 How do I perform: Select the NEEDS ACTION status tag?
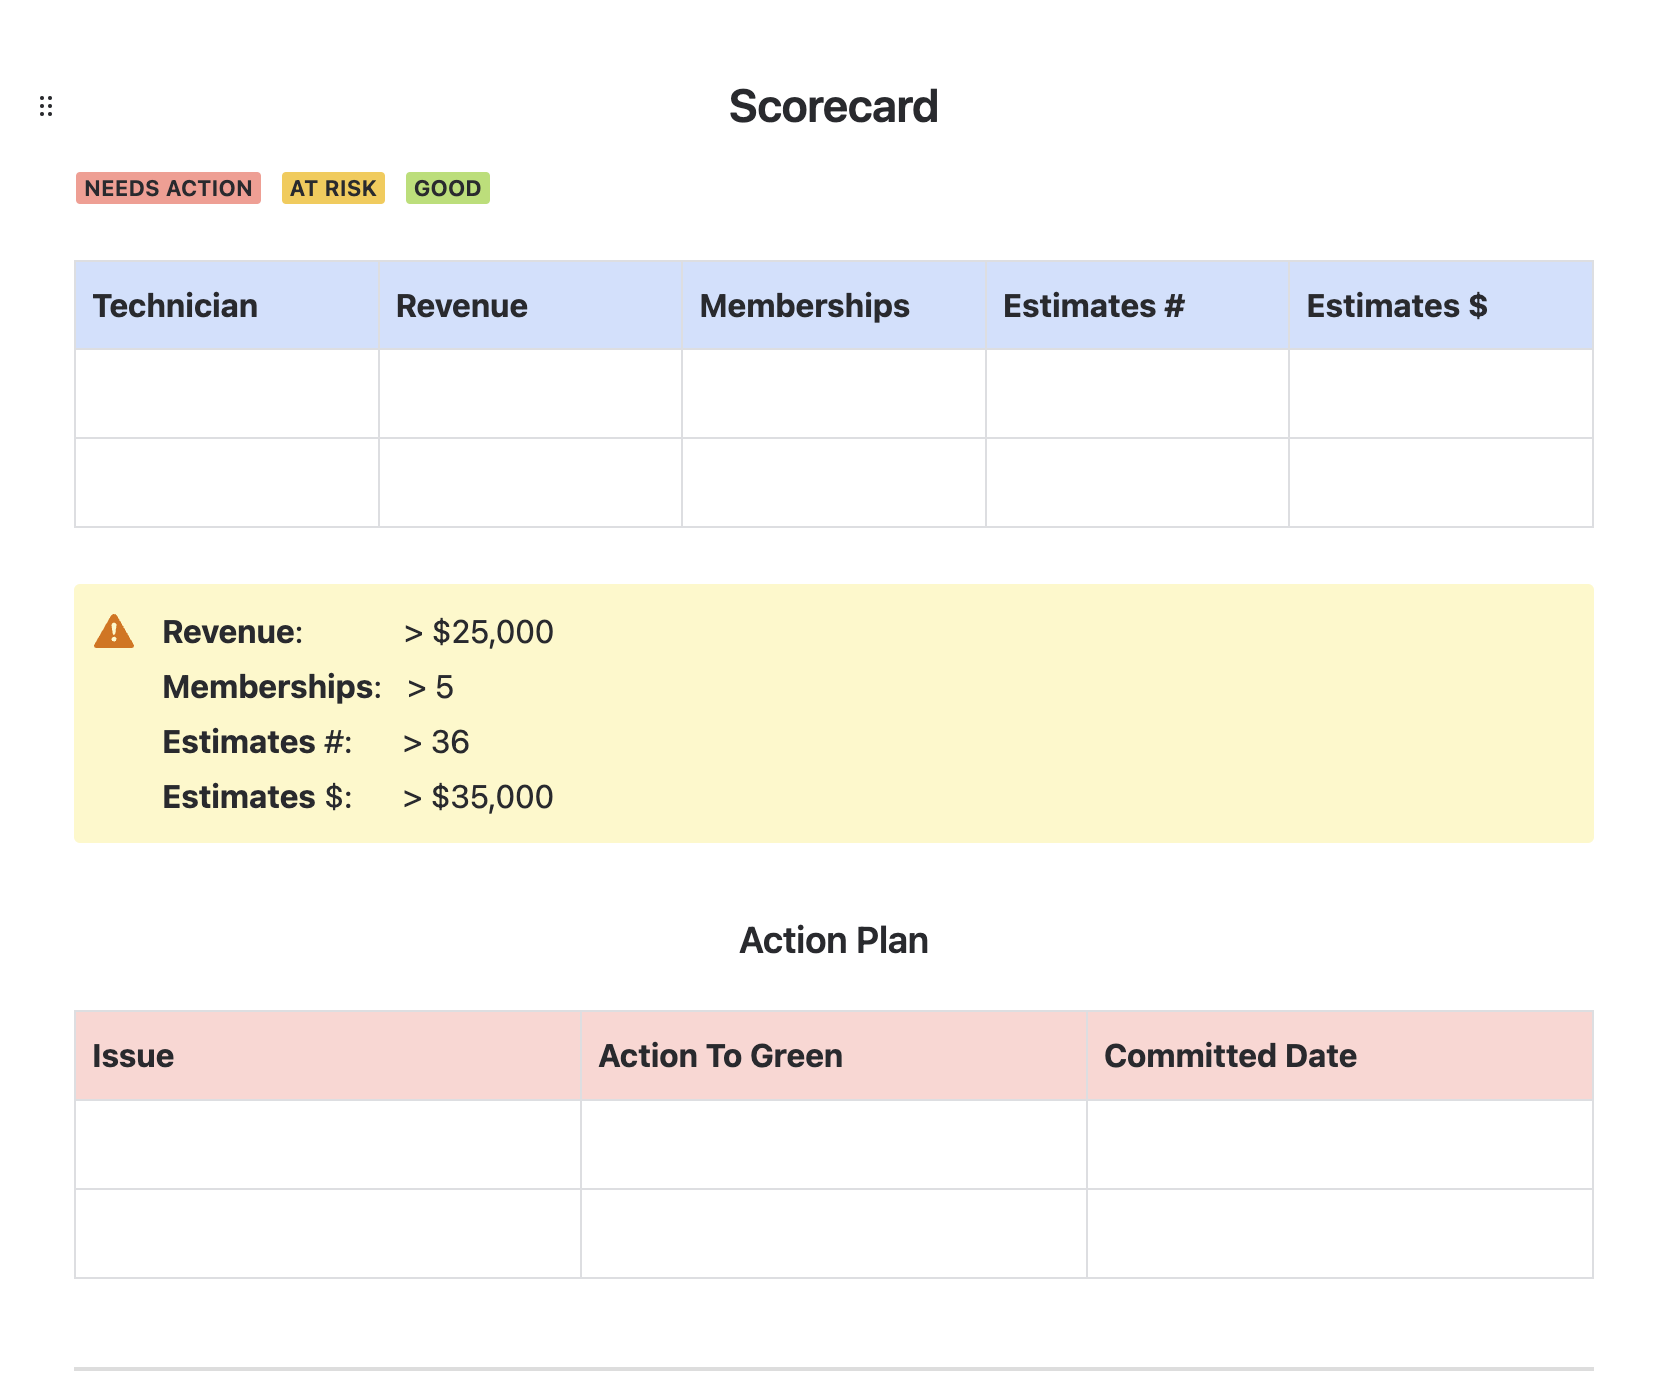(x=168, y=188)
